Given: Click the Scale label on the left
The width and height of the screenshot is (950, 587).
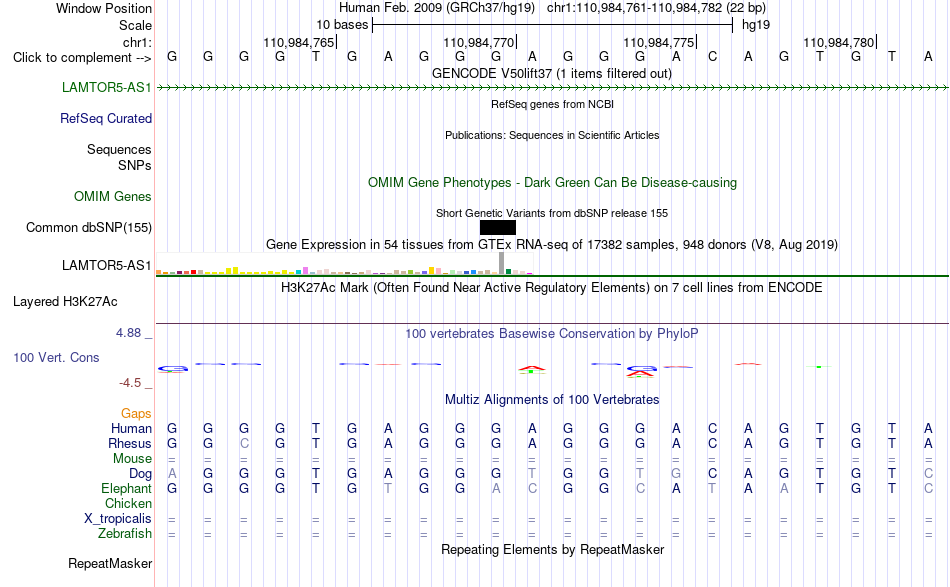Looking at the screenshot, I should click(x=136, y=25).
